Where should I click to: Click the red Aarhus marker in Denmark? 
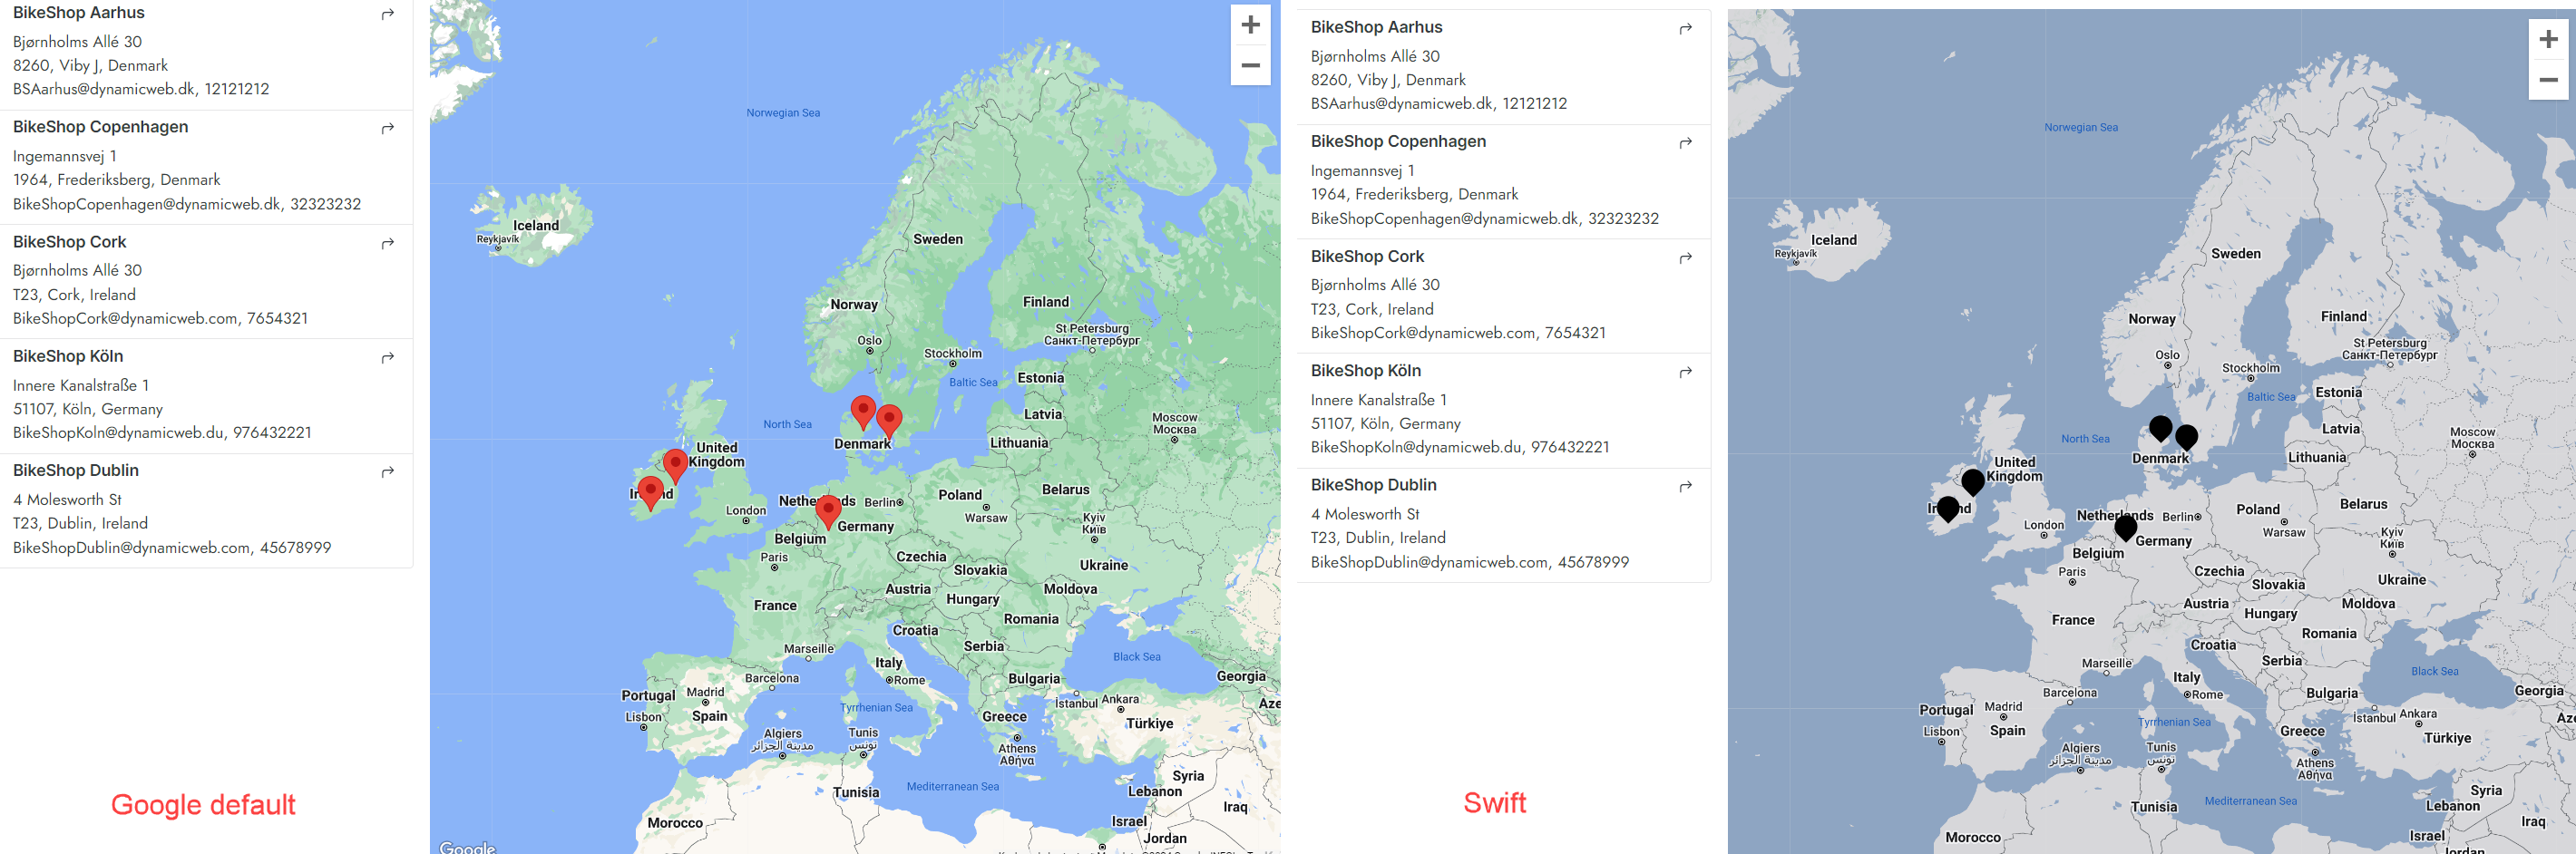coord(863,412)
